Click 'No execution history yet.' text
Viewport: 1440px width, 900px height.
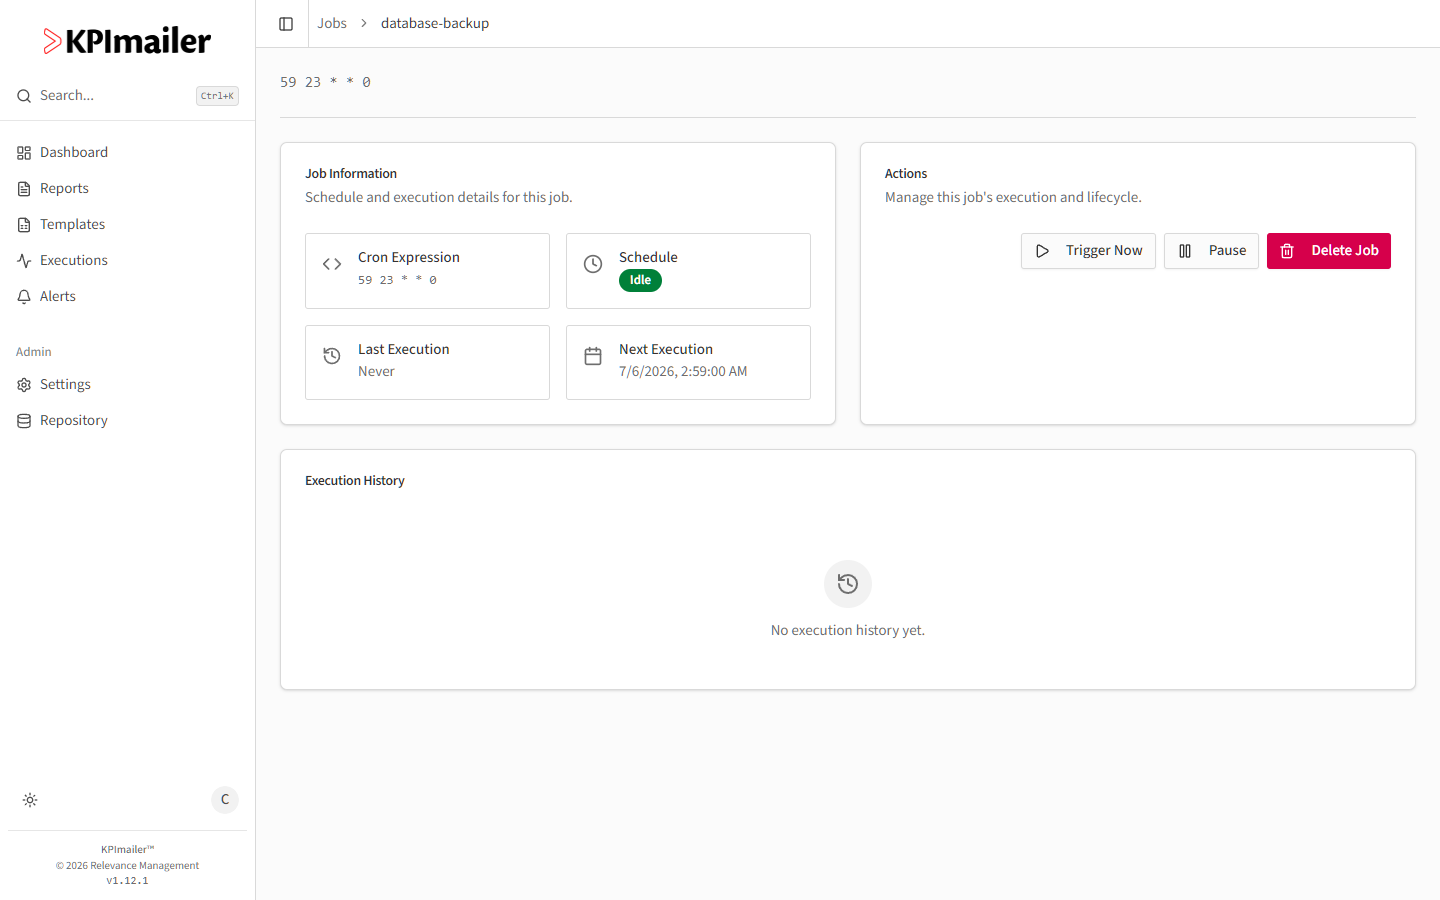pyautogui.click(x=848, y=630)
